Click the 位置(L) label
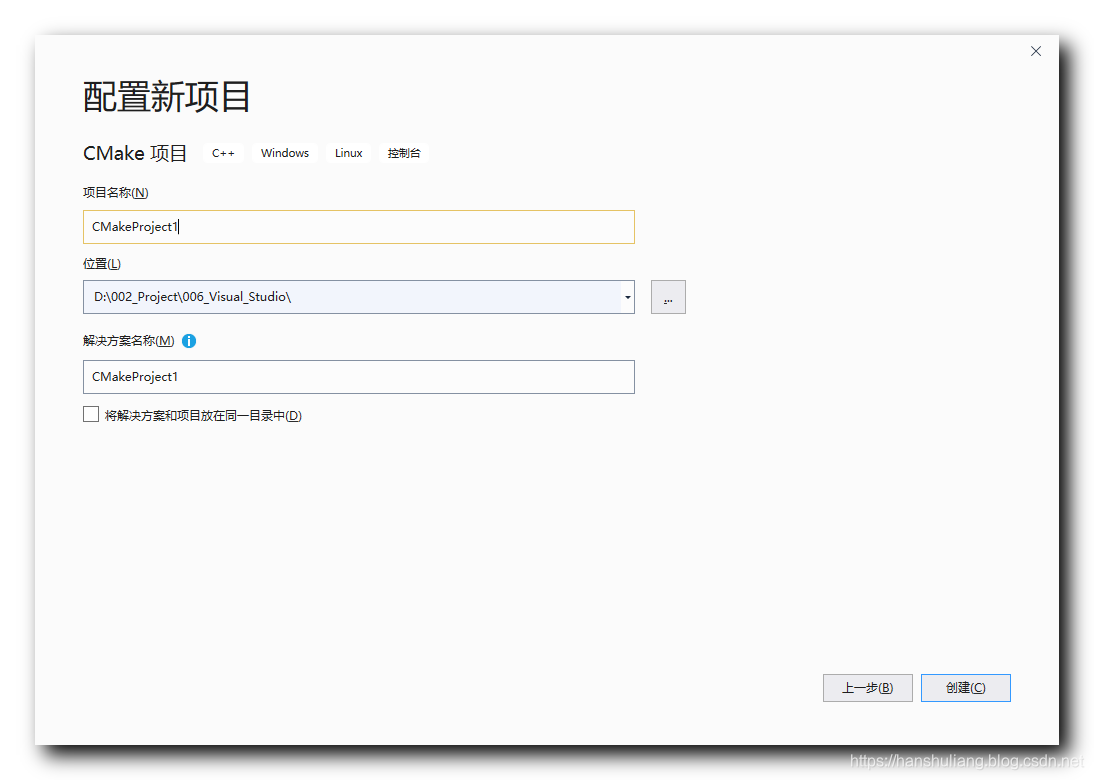The height and width of the screenshot is (780, 1094). [102, 264]
